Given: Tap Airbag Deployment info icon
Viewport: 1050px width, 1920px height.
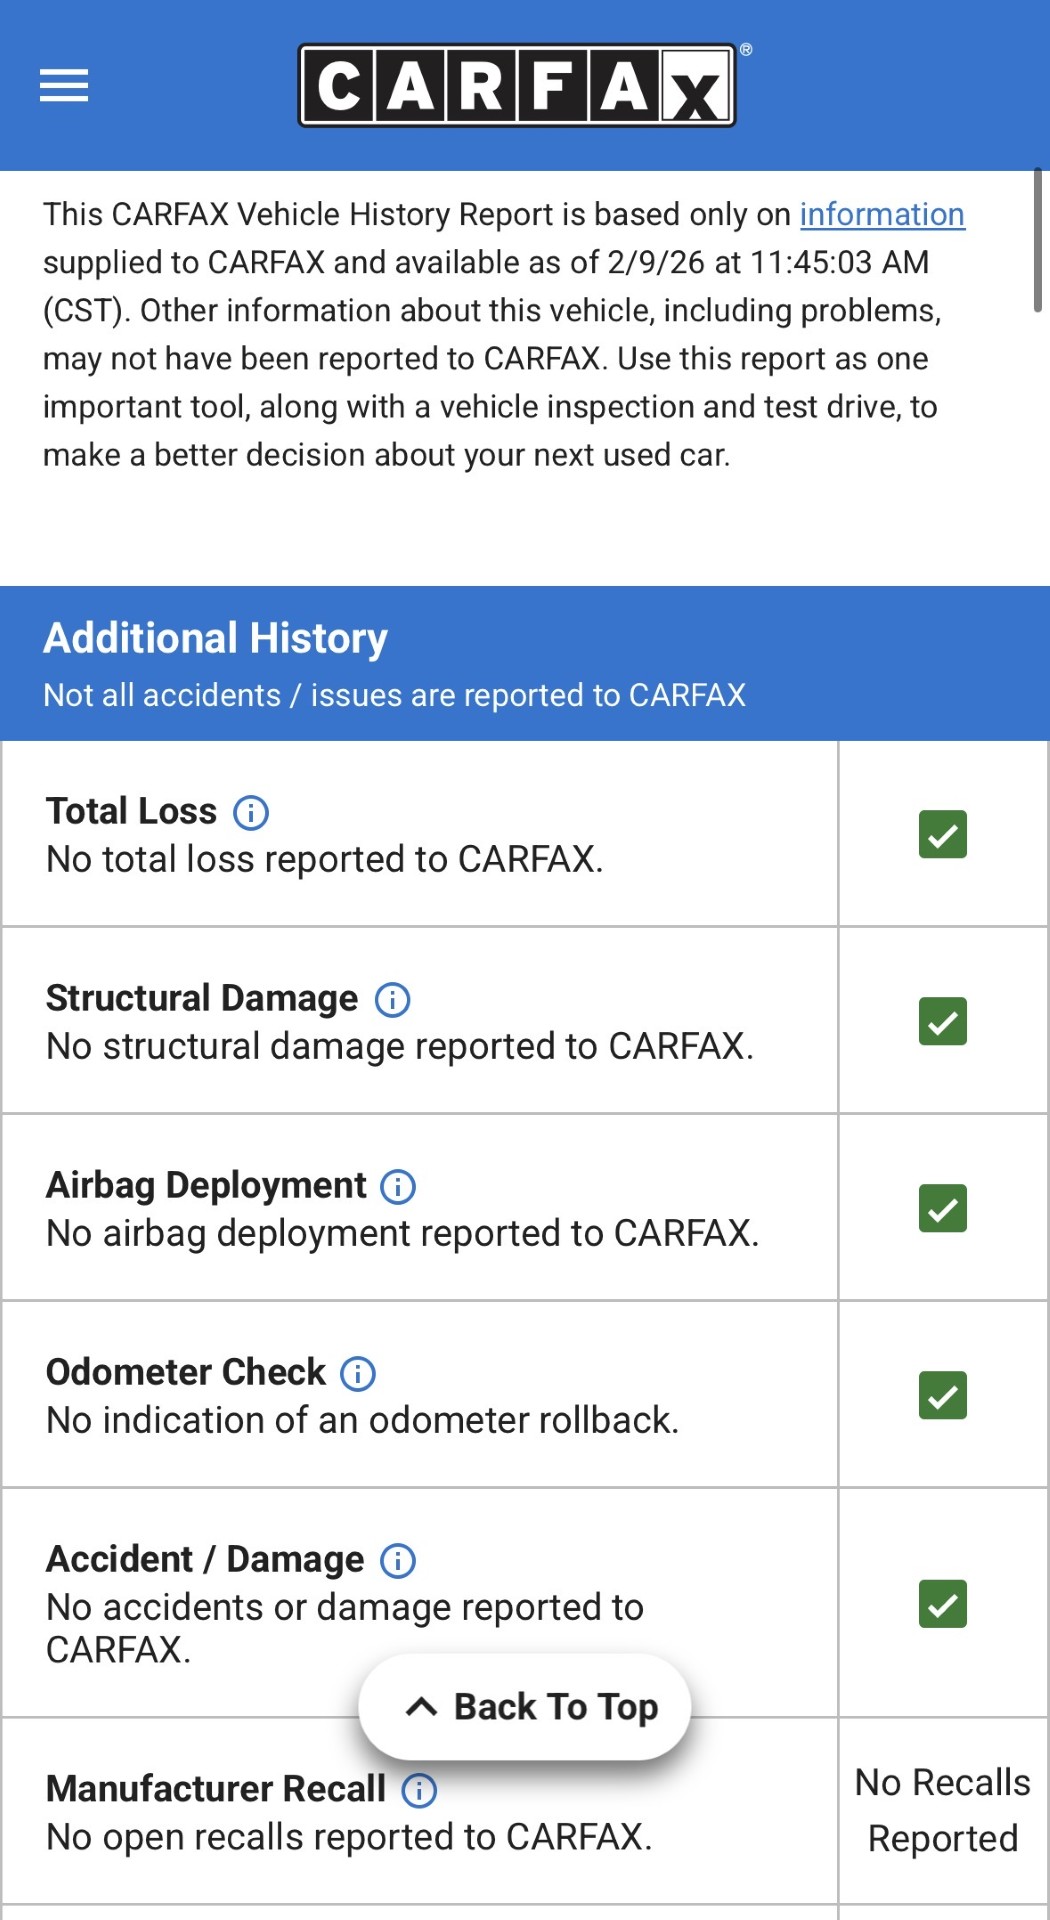Looking at the screenshot, I should click(398, 1186).
